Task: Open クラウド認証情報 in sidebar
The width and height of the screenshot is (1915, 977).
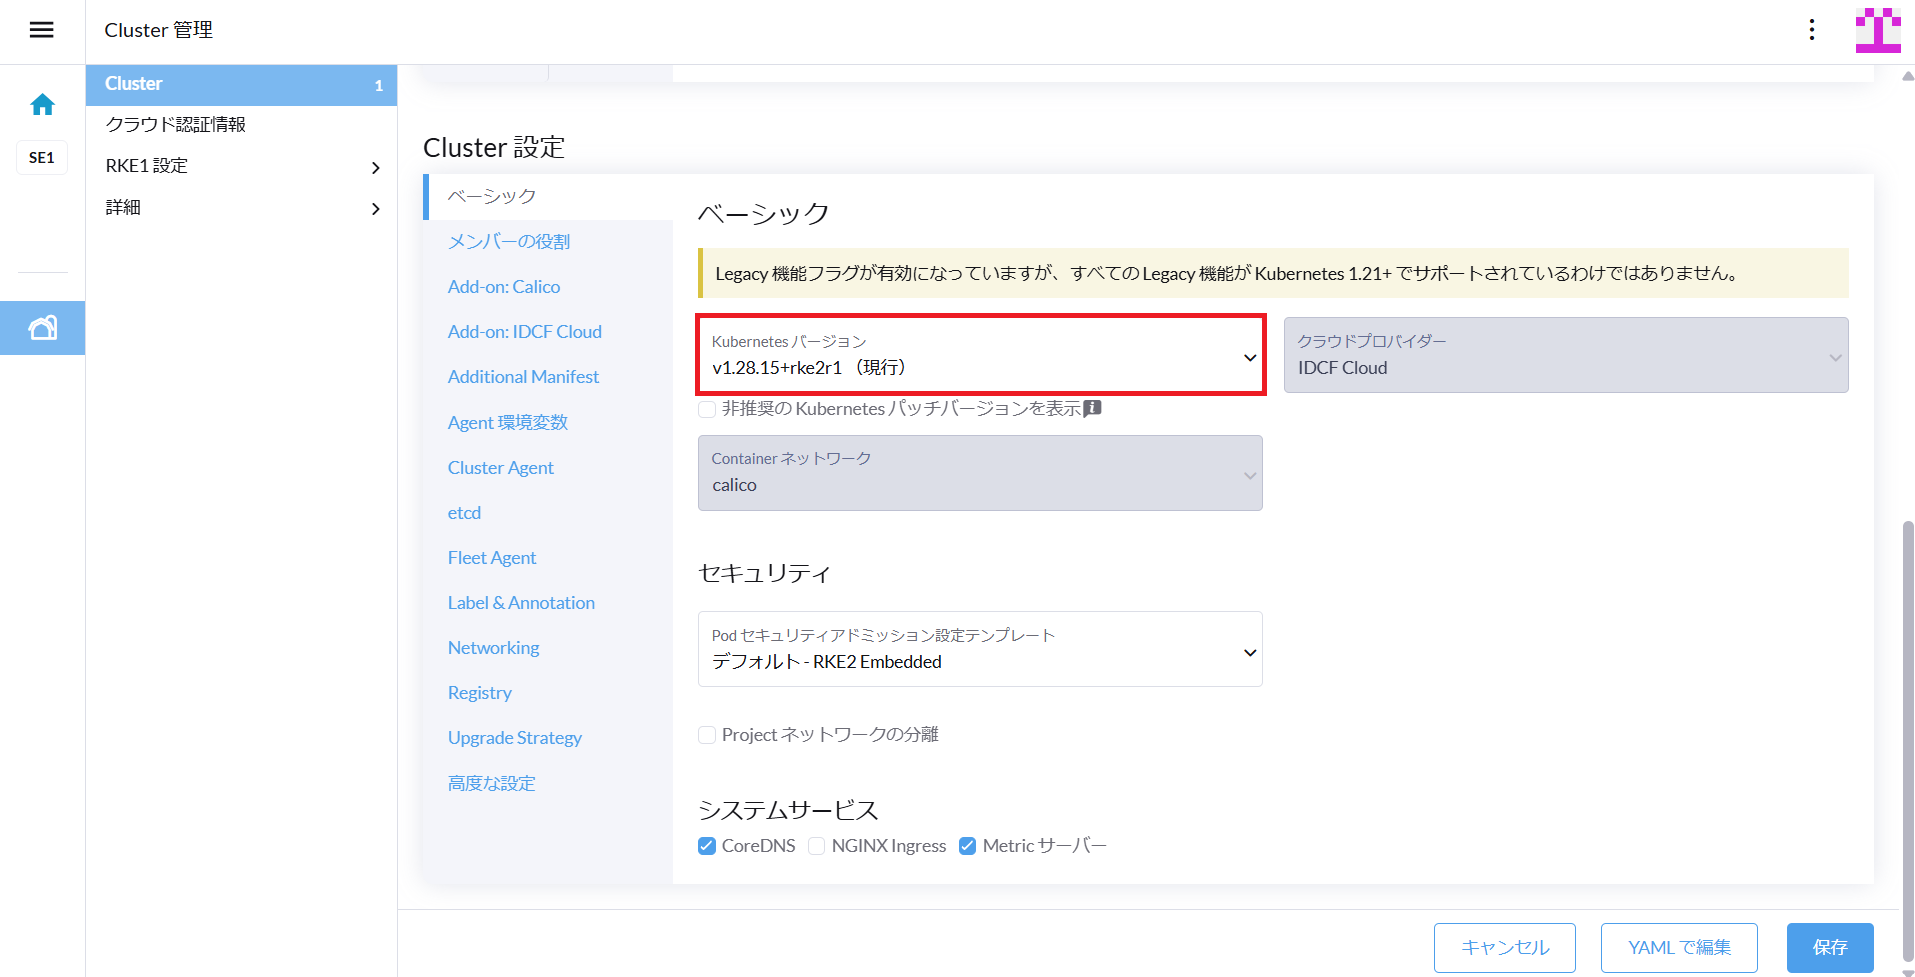Action: pos(241,125)
